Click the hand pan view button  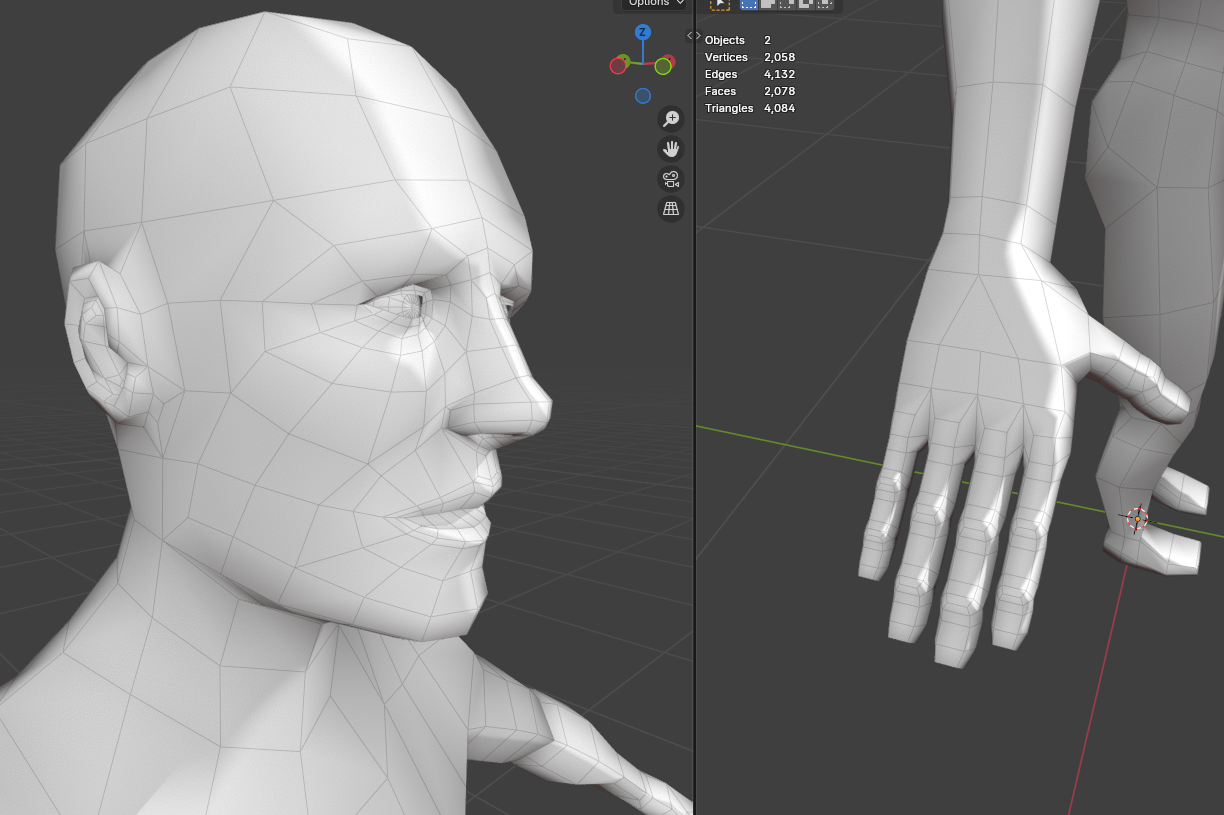(x=671, y=149)
